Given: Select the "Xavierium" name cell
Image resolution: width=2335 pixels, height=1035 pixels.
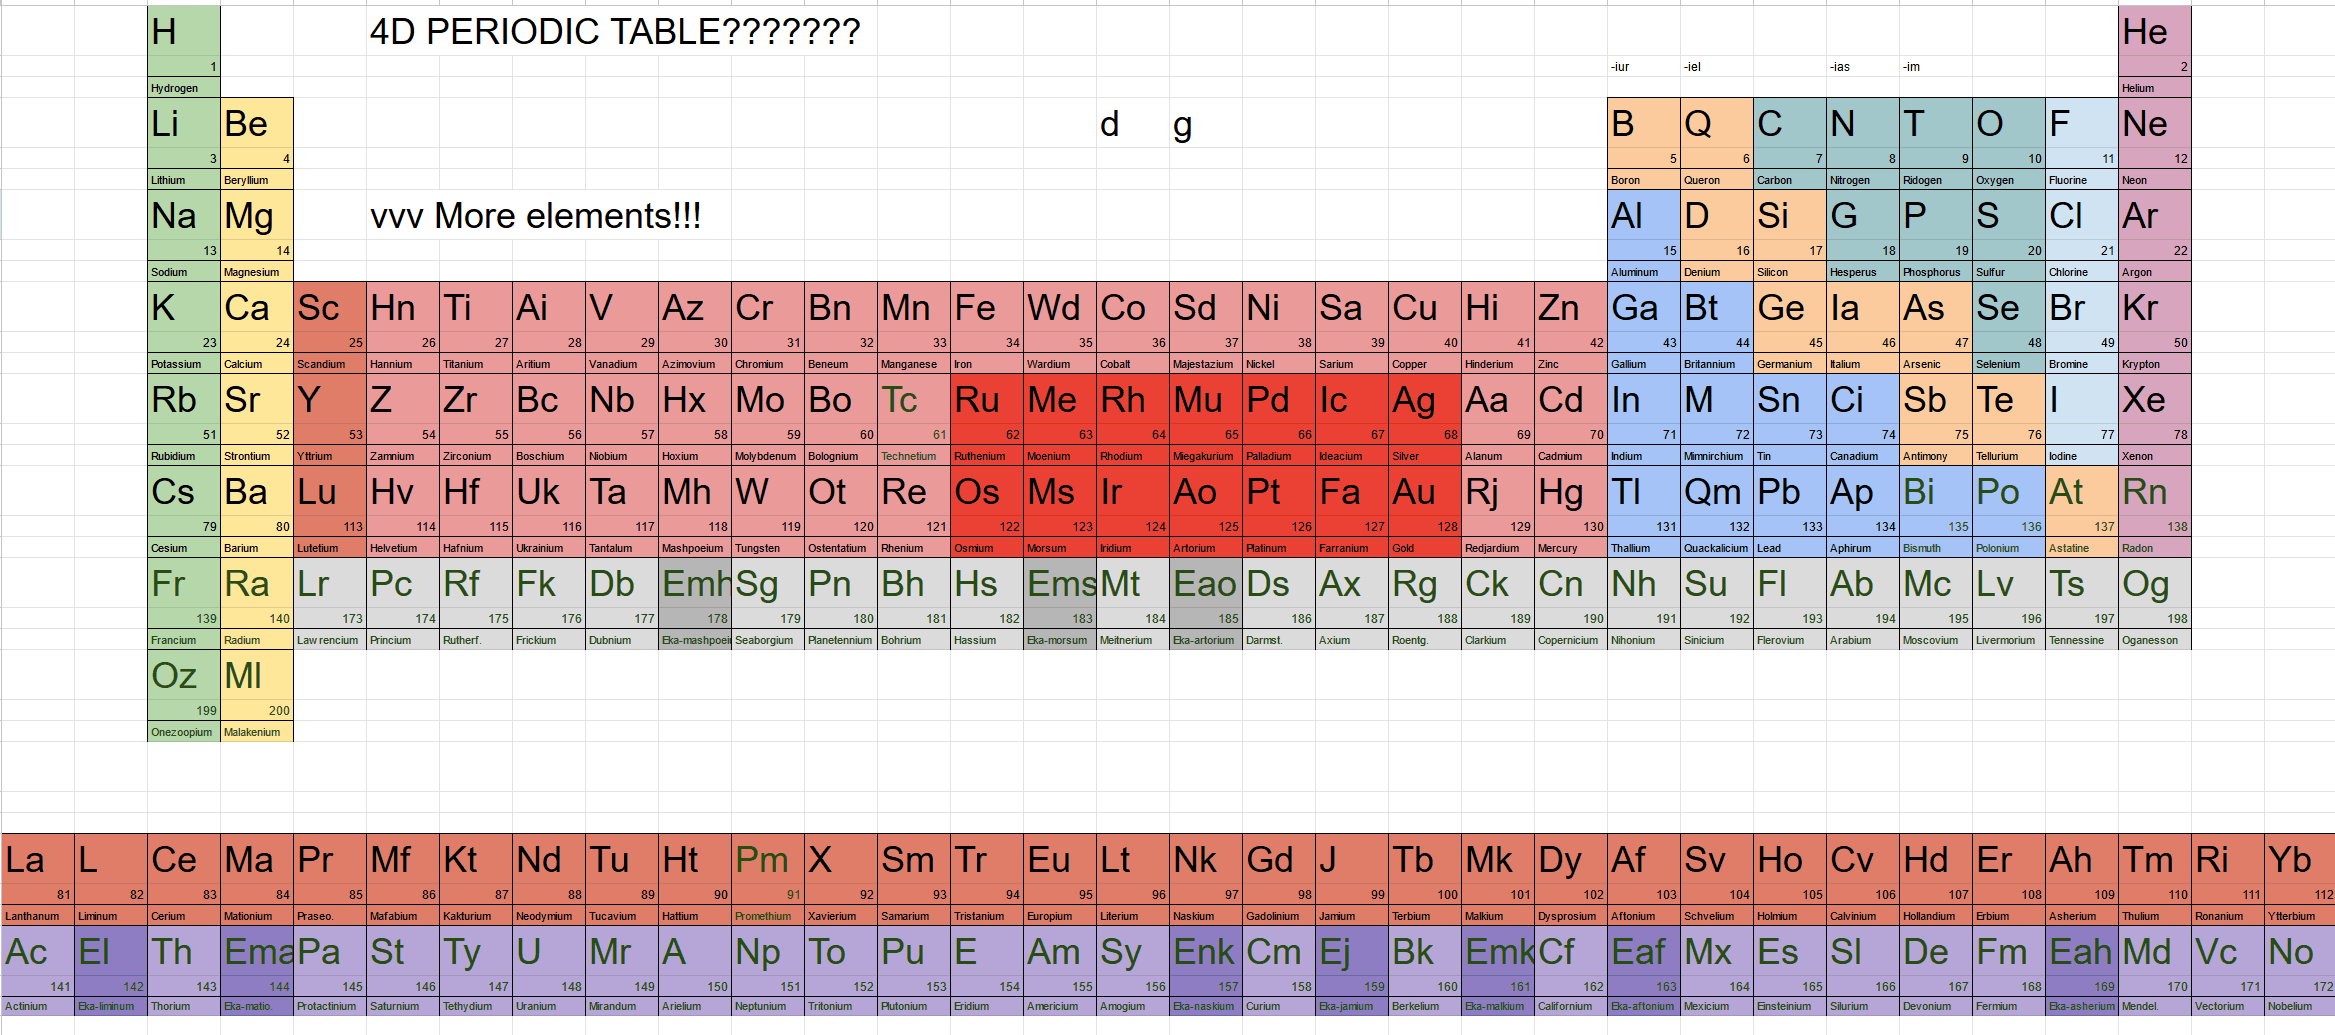Looking at the screenshot, I should 841,916.
